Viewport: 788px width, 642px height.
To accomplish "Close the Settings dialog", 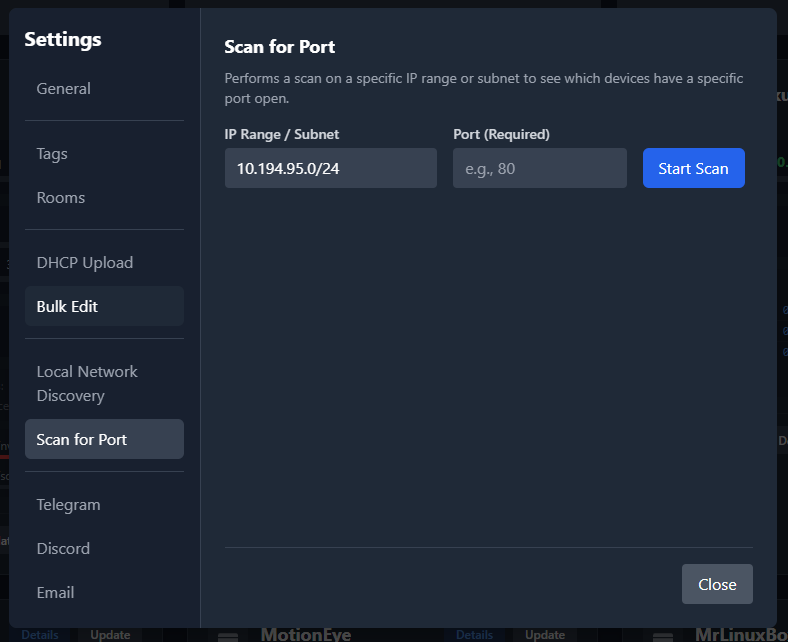I will [716, 584].
